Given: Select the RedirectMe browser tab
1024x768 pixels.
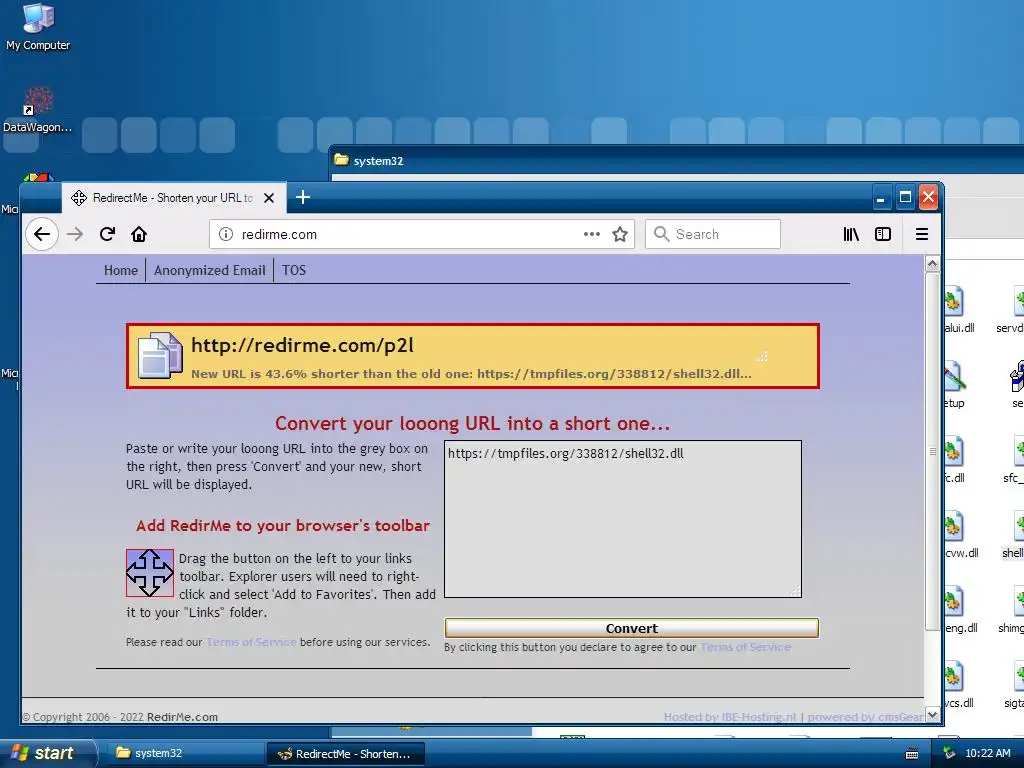Looking at the screenshot, I should point(174,198).
